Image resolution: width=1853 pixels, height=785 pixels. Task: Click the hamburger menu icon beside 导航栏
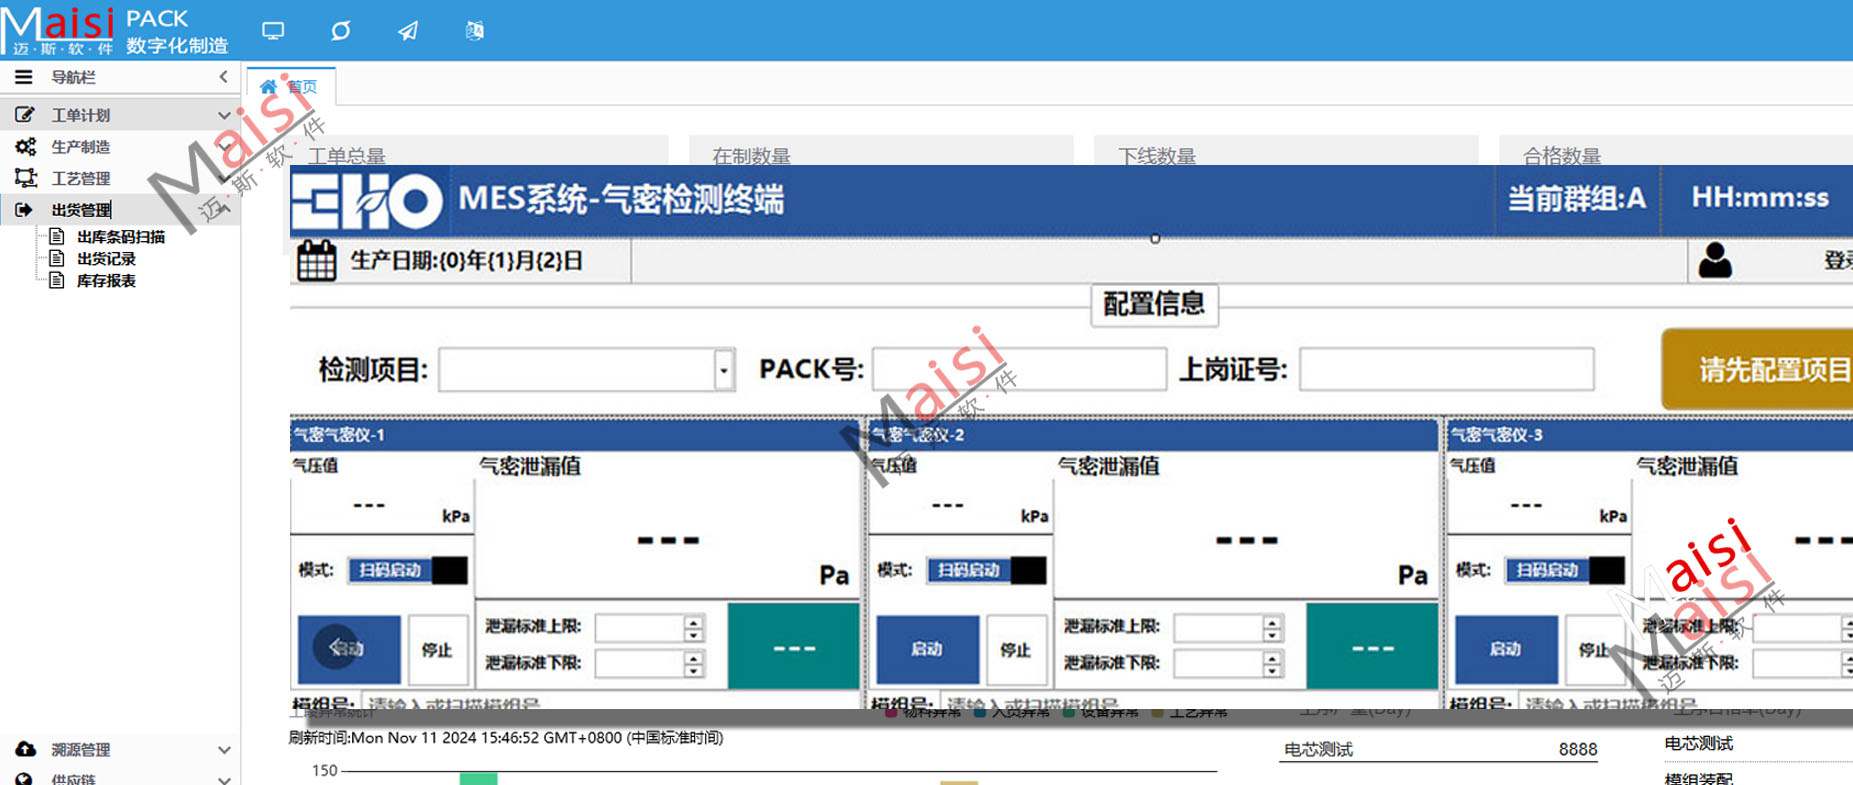pos(24,77)
